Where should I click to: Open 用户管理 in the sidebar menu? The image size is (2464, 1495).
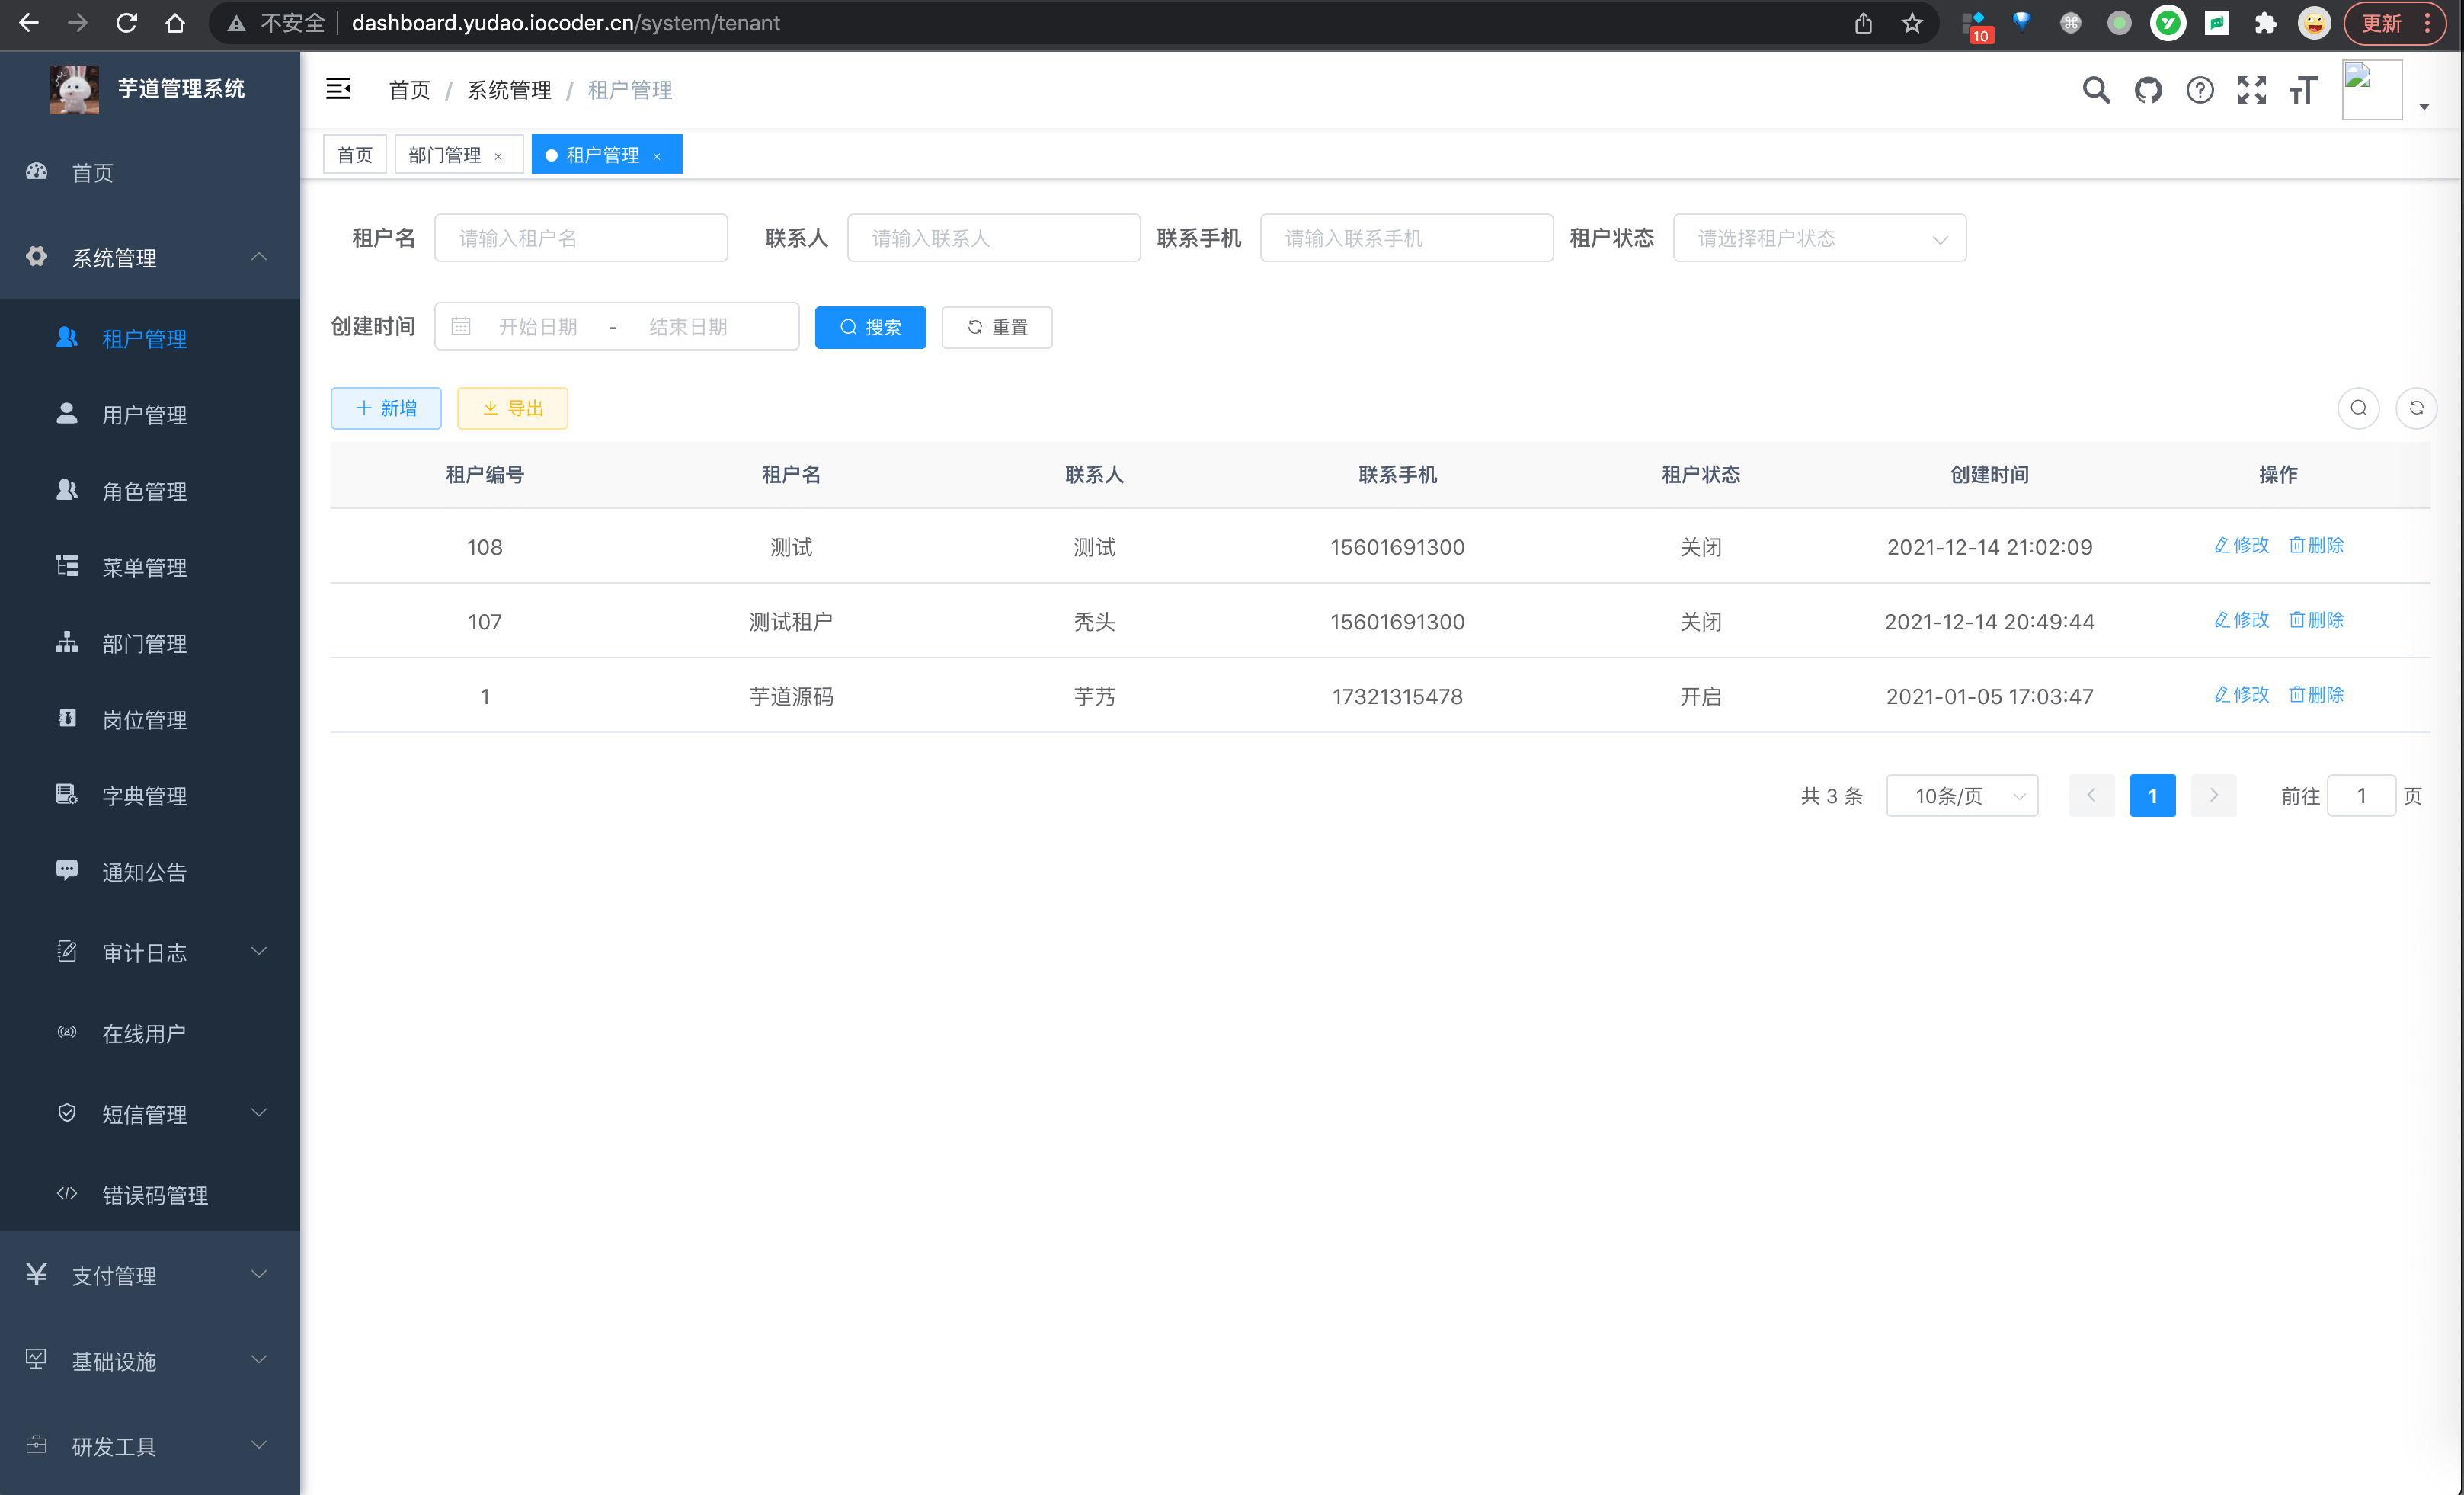click(x=143, y=414)
